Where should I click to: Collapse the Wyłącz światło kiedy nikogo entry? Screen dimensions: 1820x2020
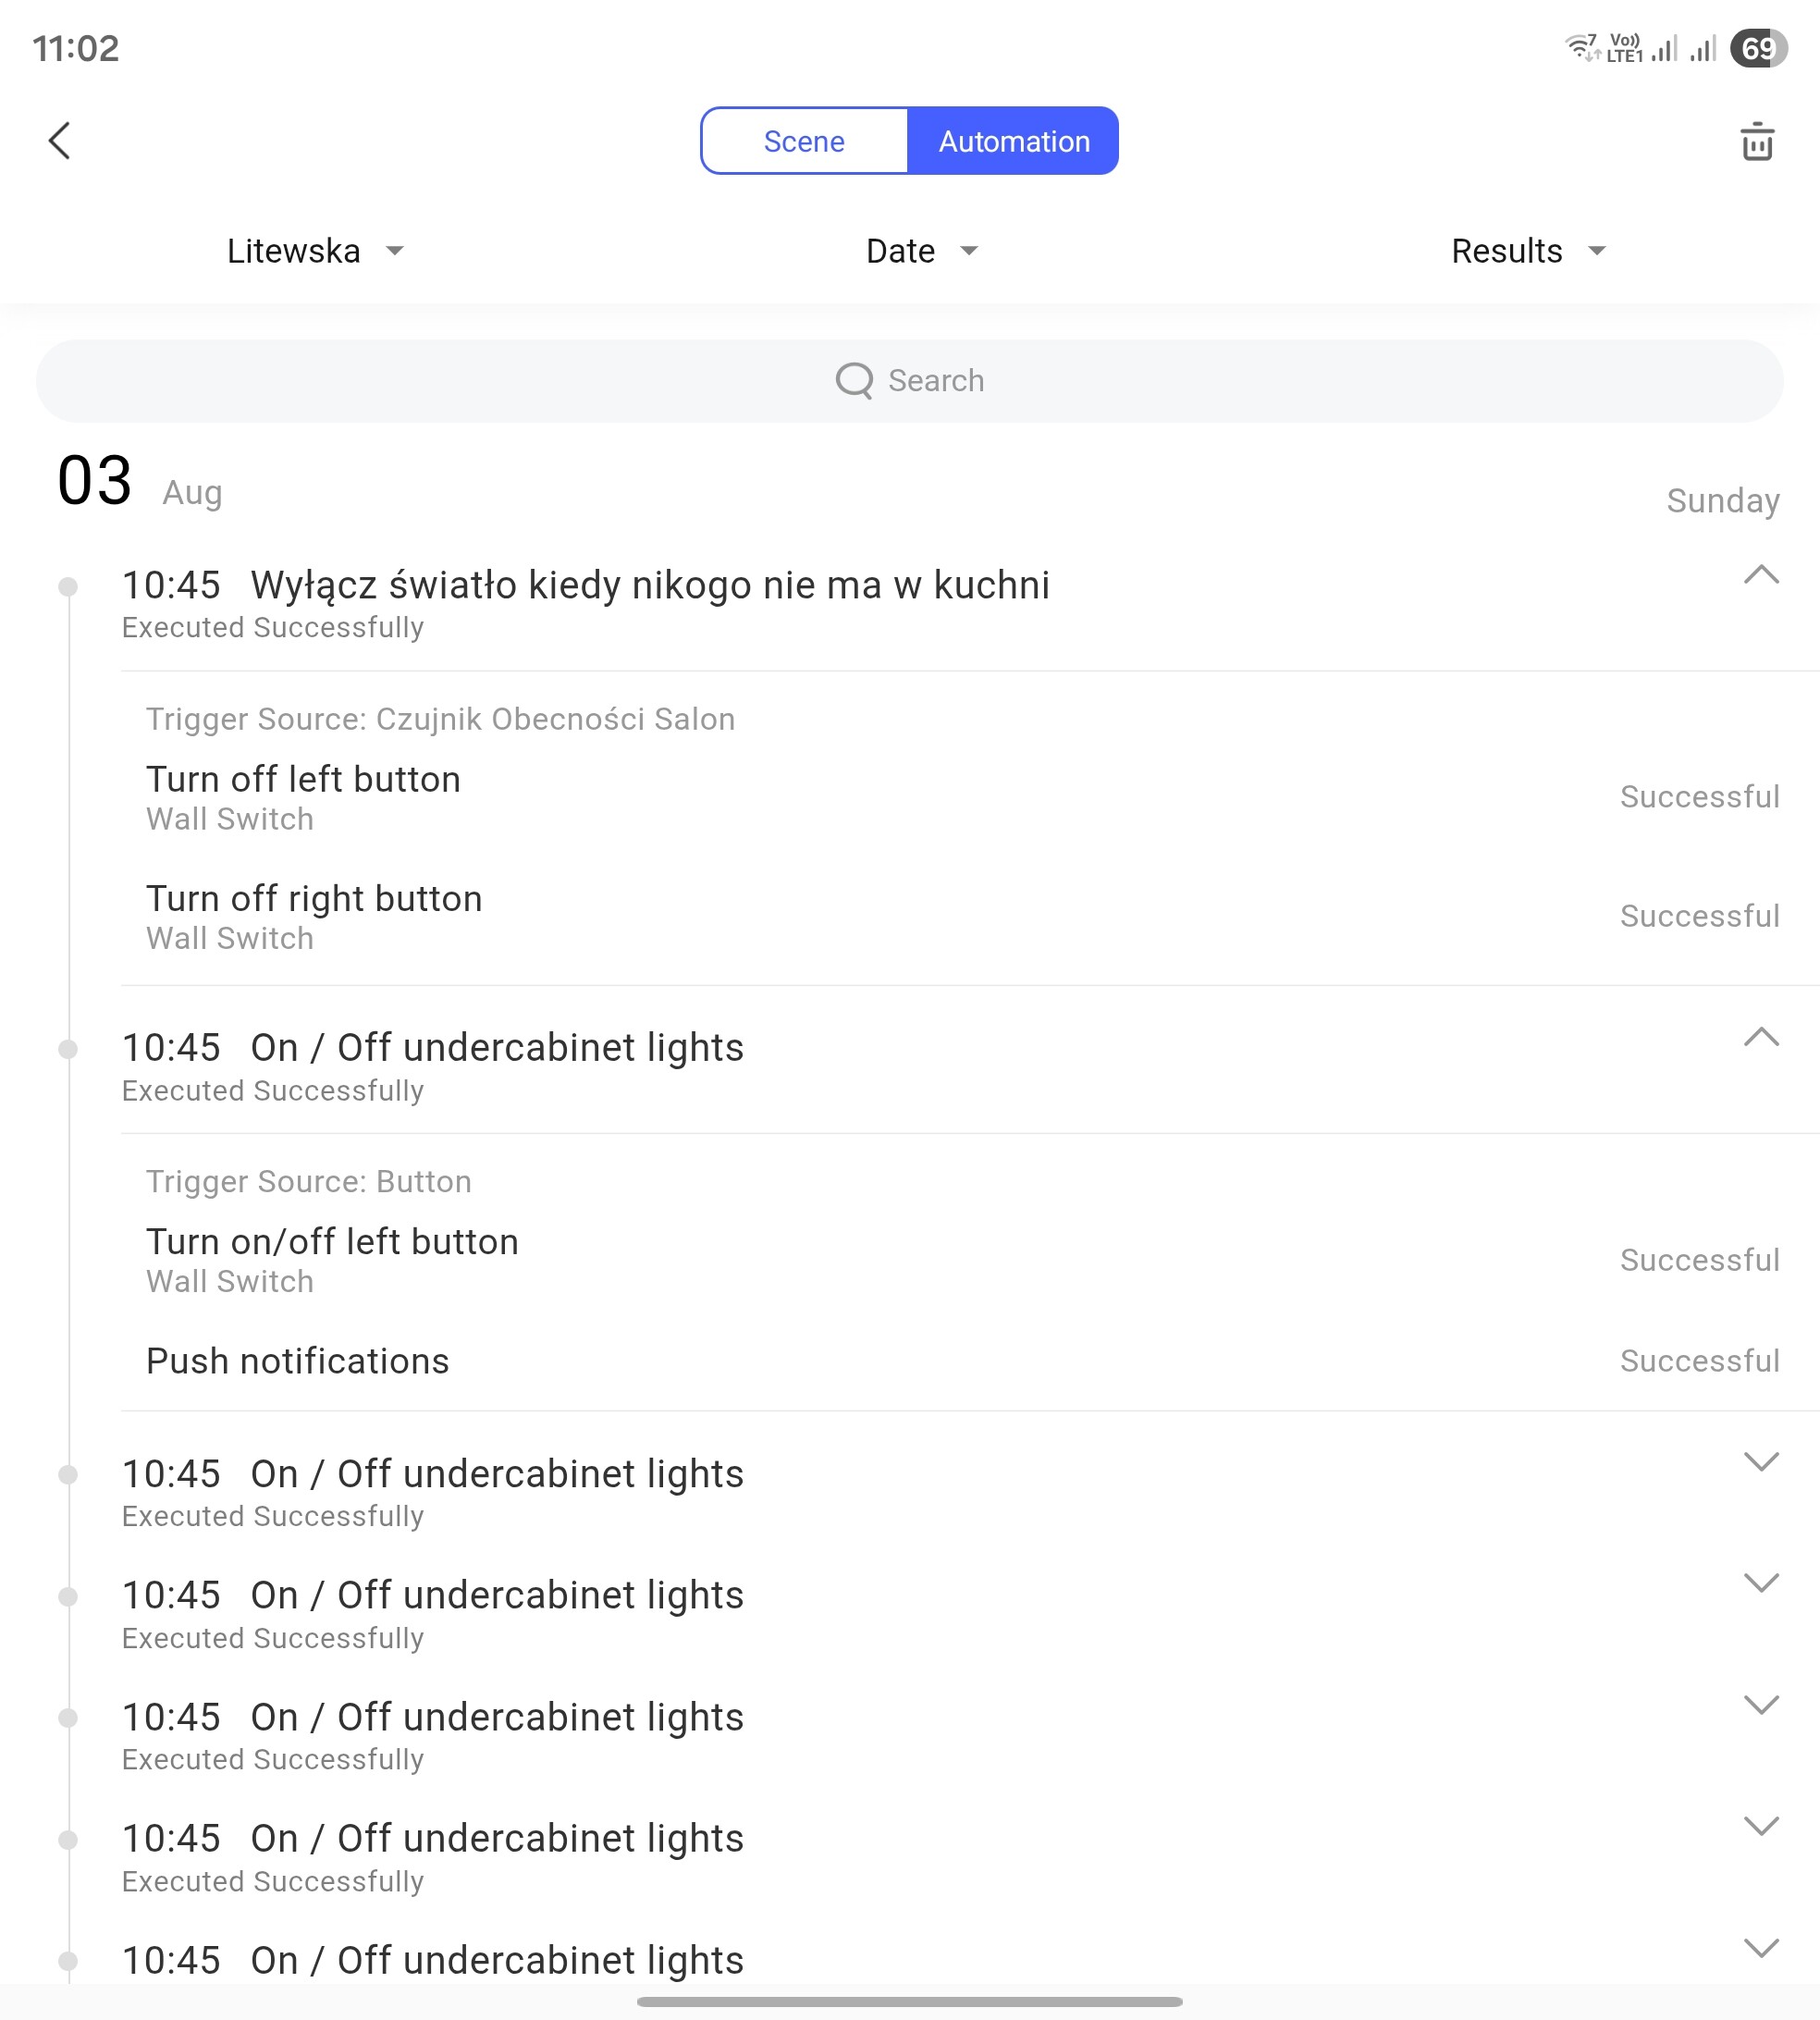[x=1760, y=575]
